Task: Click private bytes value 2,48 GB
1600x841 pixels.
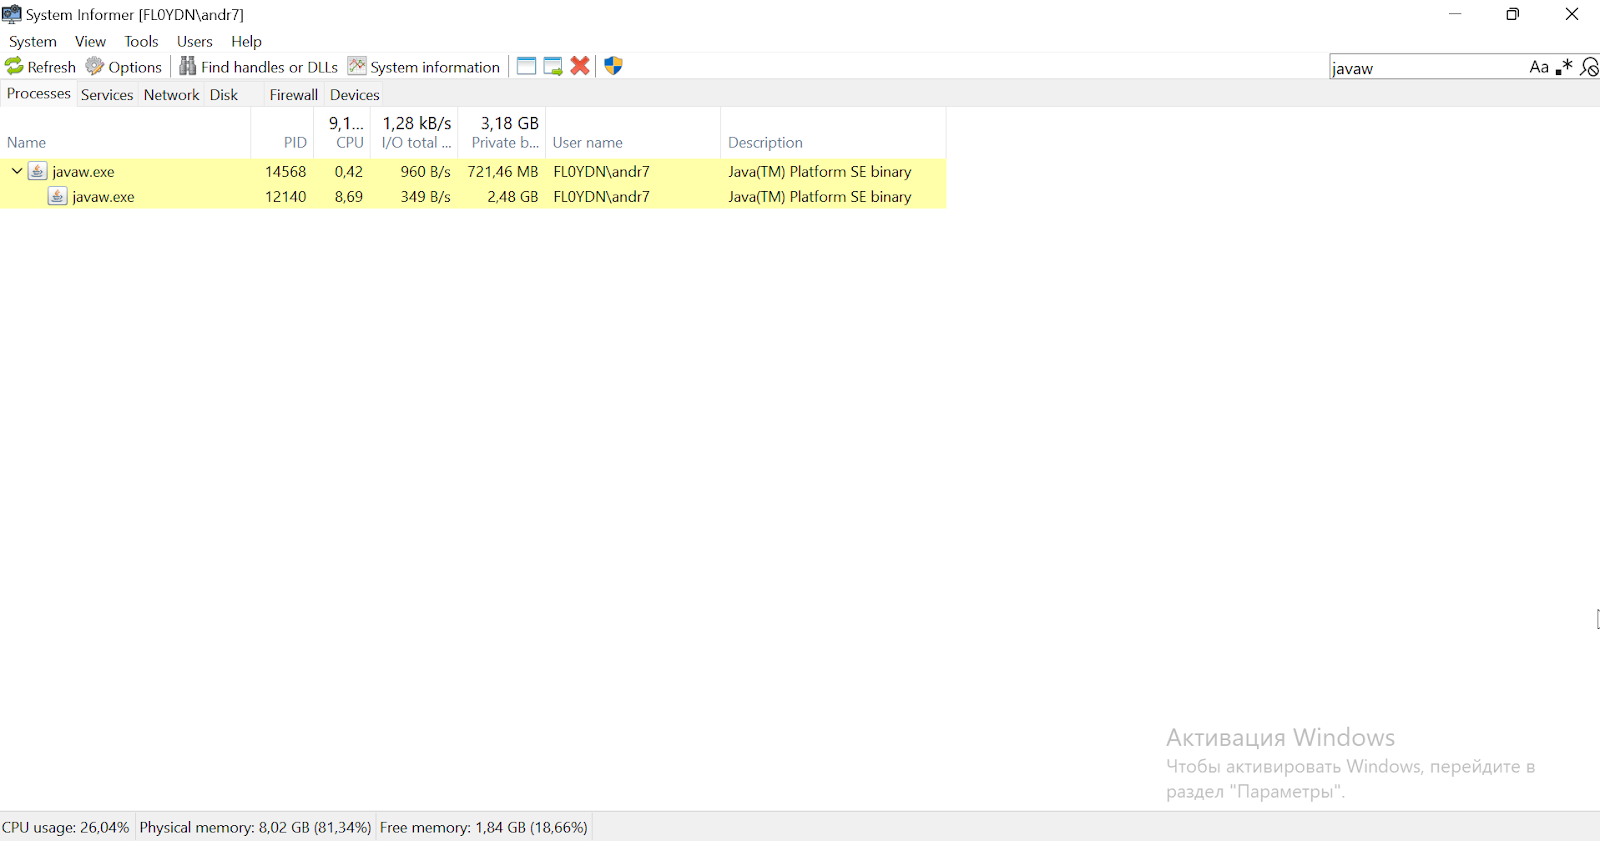Action: tap(513, 197)
